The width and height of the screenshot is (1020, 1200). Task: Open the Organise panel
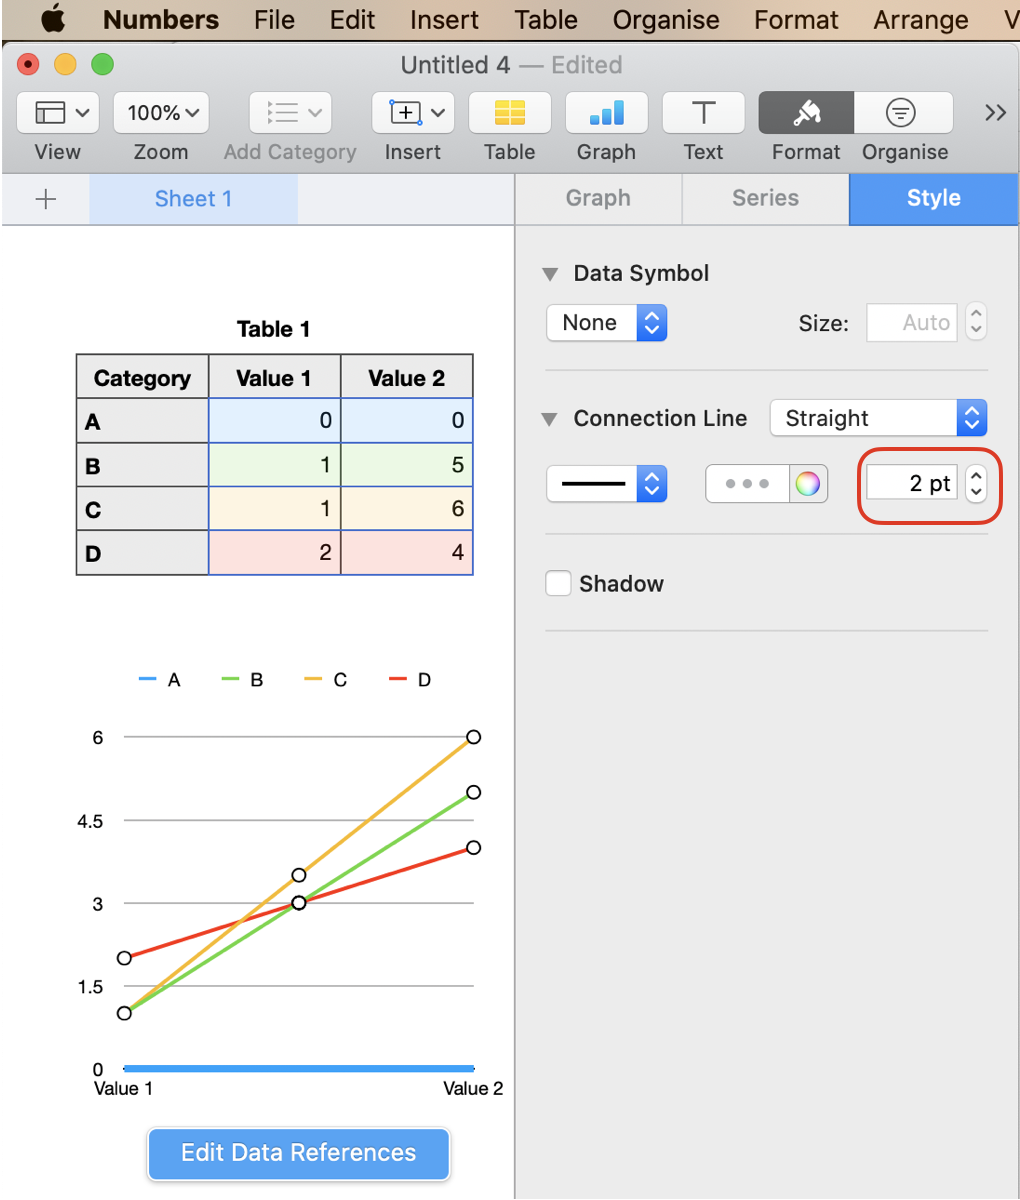[x=902, y=113]
